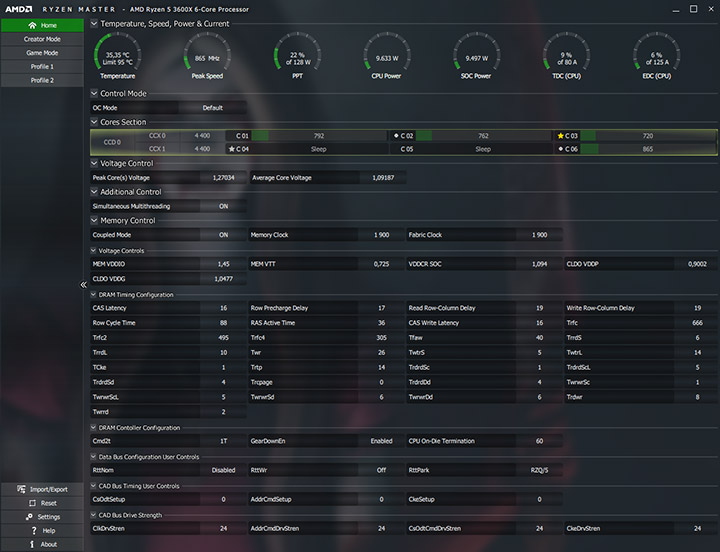Collapse CAD Bus Timing User Controls
Image resolution: width=720 pixels, height=552 pixels.
point(93,486)
